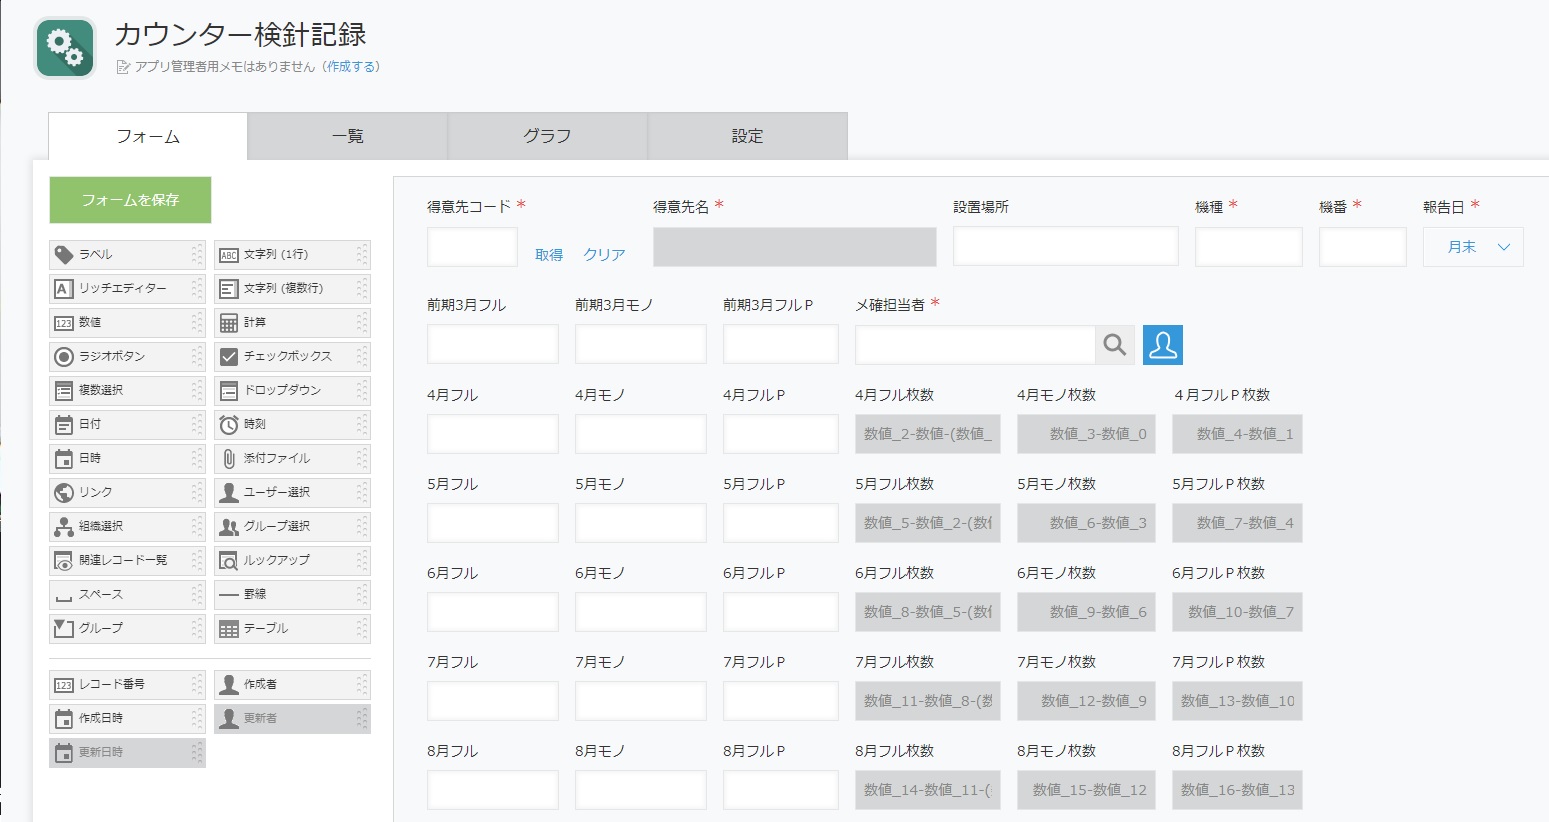Pick the リッチエディター field element
This screenshot has height=822, width=1549.
pos(126,288)
